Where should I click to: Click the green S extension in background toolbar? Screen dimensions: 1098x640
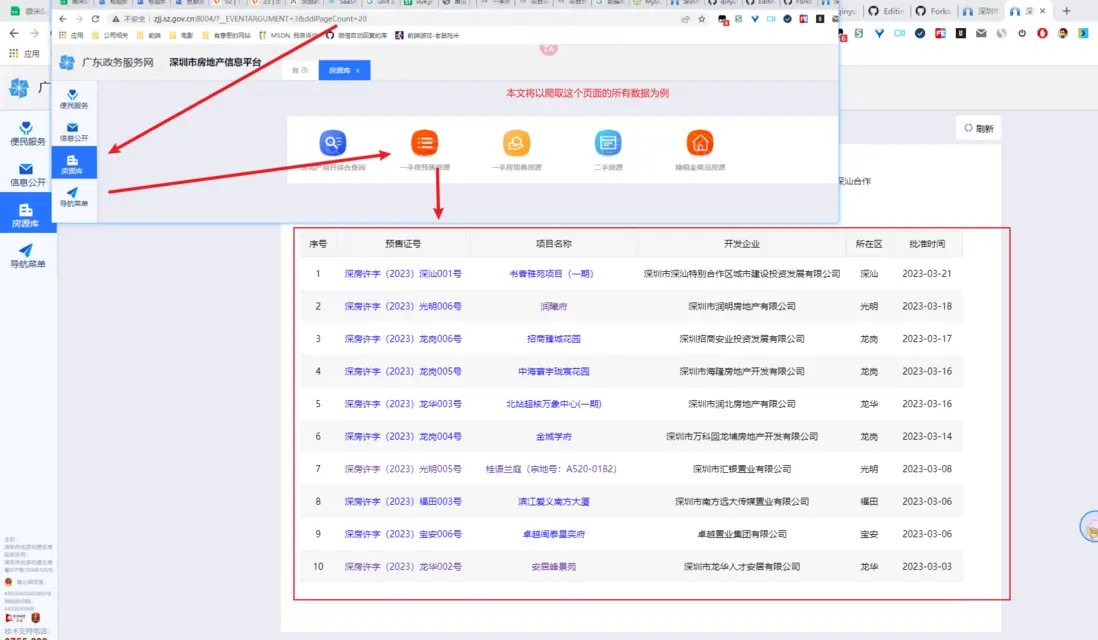pos(859,33)
